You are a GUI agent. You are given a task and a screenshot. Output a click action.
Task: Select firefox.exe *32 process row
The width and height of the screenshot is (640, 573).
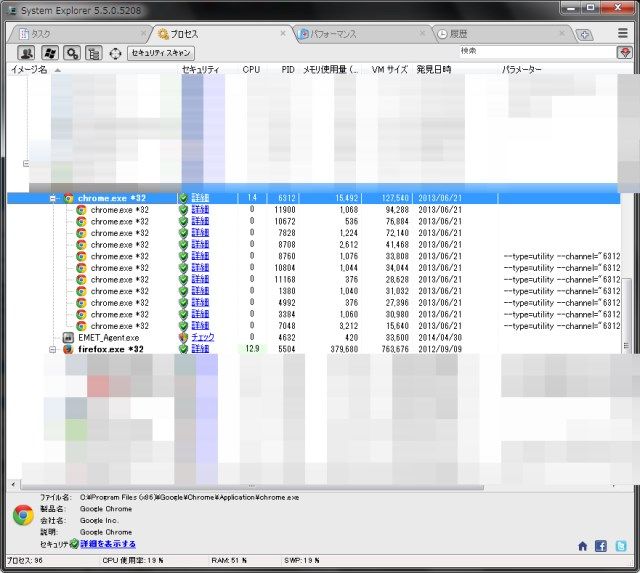313,349
